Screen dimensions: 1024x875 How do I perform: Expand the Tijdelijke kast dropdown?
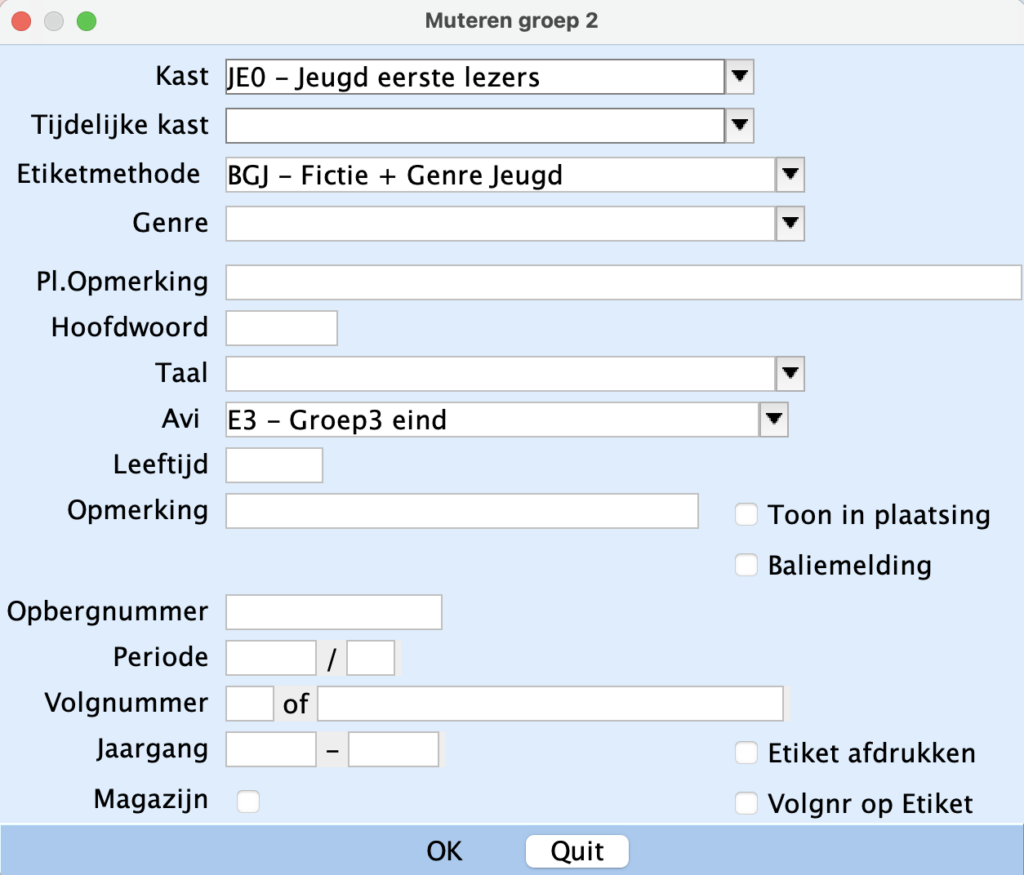(x=739, y=125)
